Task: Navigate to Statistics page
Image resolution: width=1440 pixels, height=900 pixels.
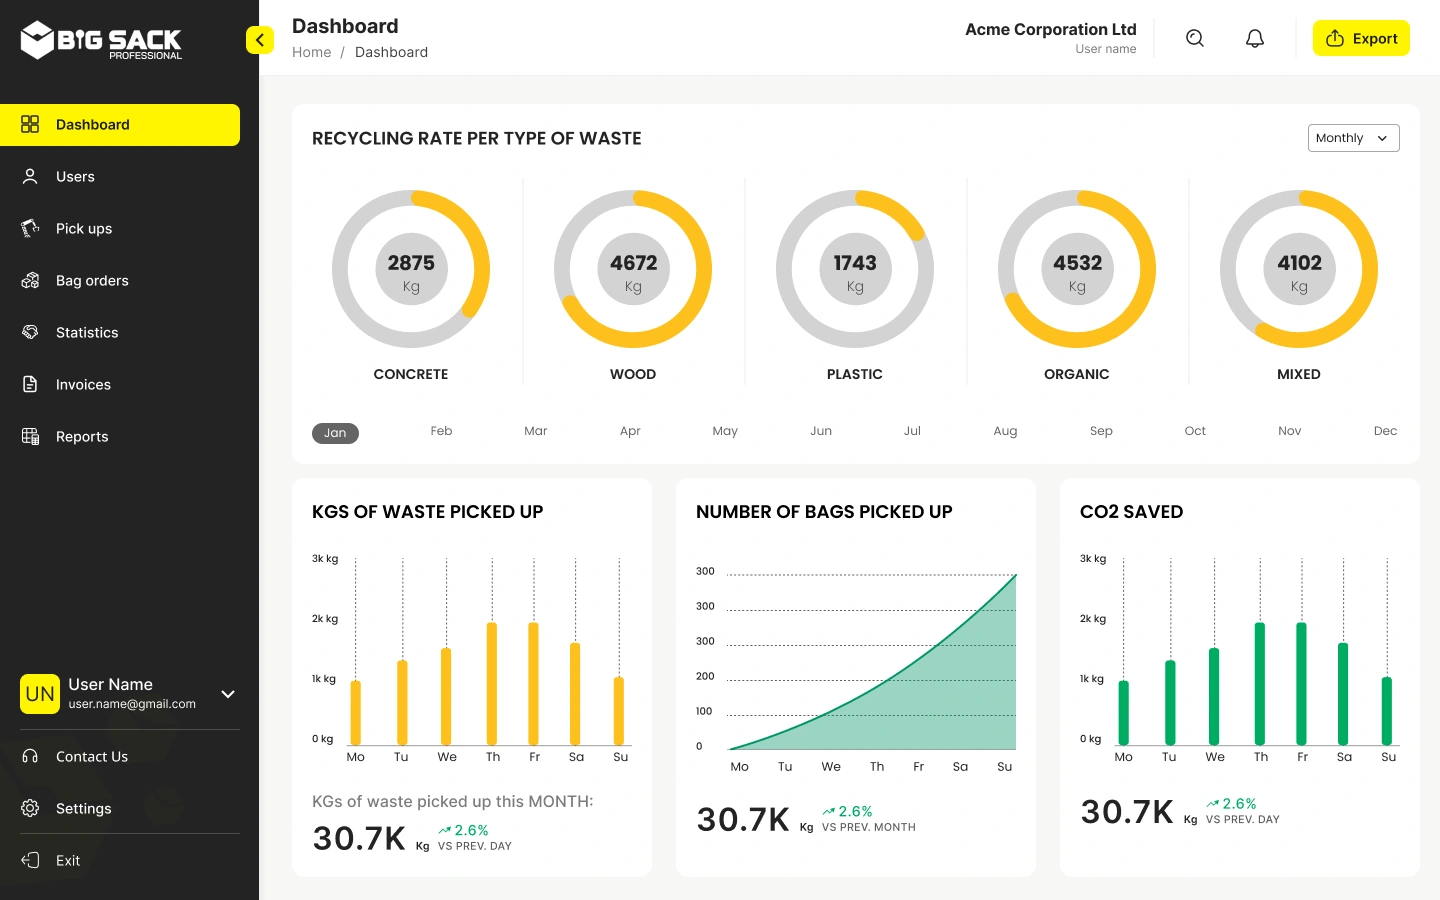Action: 120,333
